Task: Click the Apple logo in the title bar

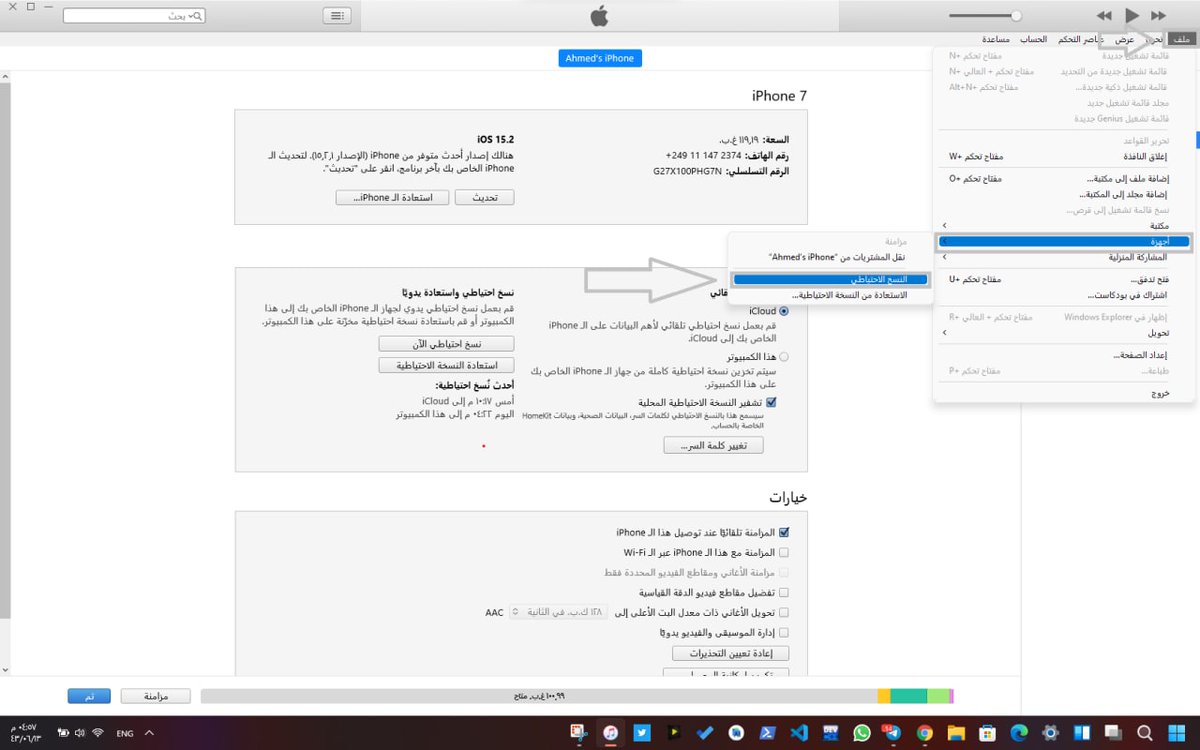Action: pyautogui.click(x=599, y=15)
